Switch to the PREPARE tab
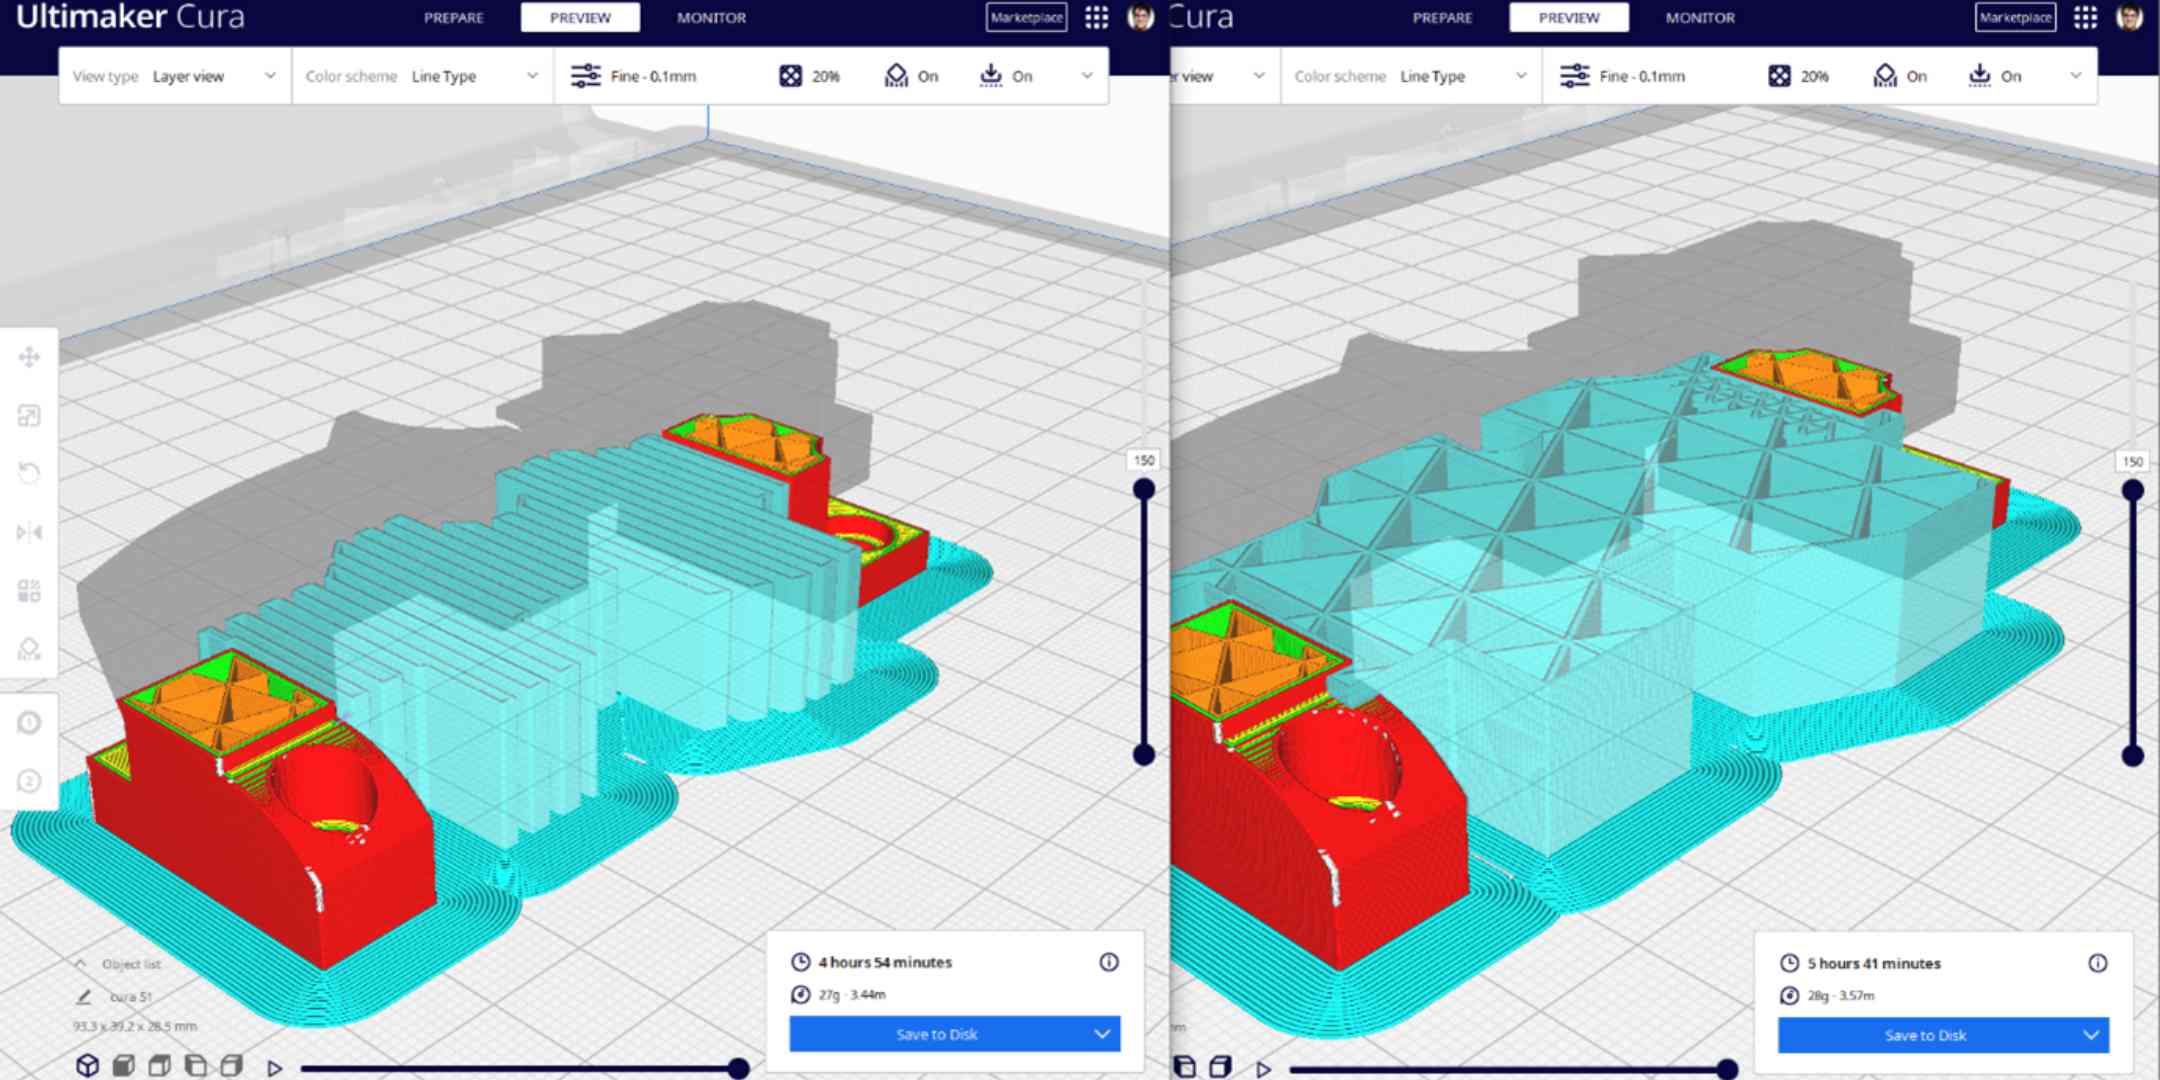 point(455,17)
